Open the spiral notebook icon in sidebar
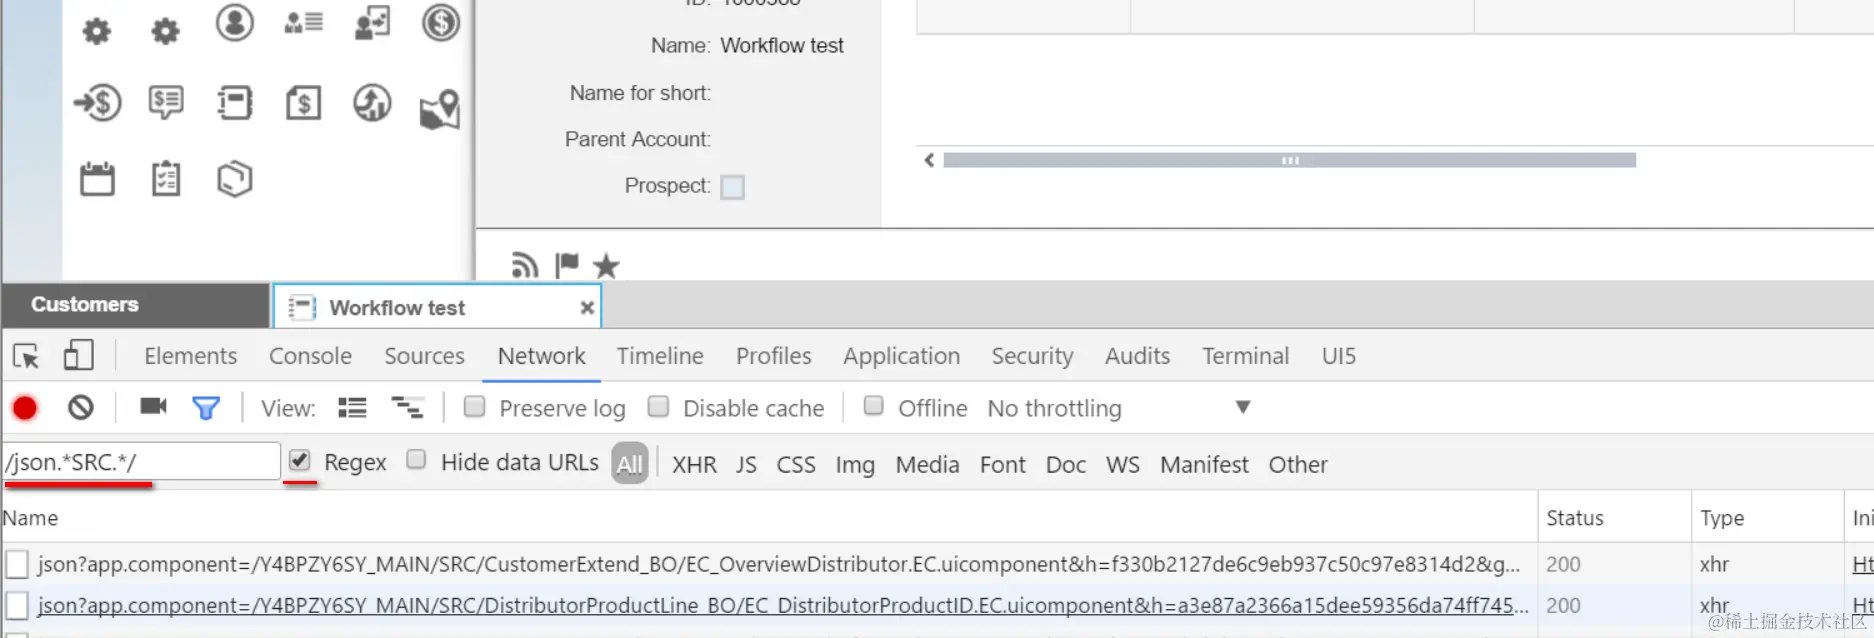 (x=235, y=102)
